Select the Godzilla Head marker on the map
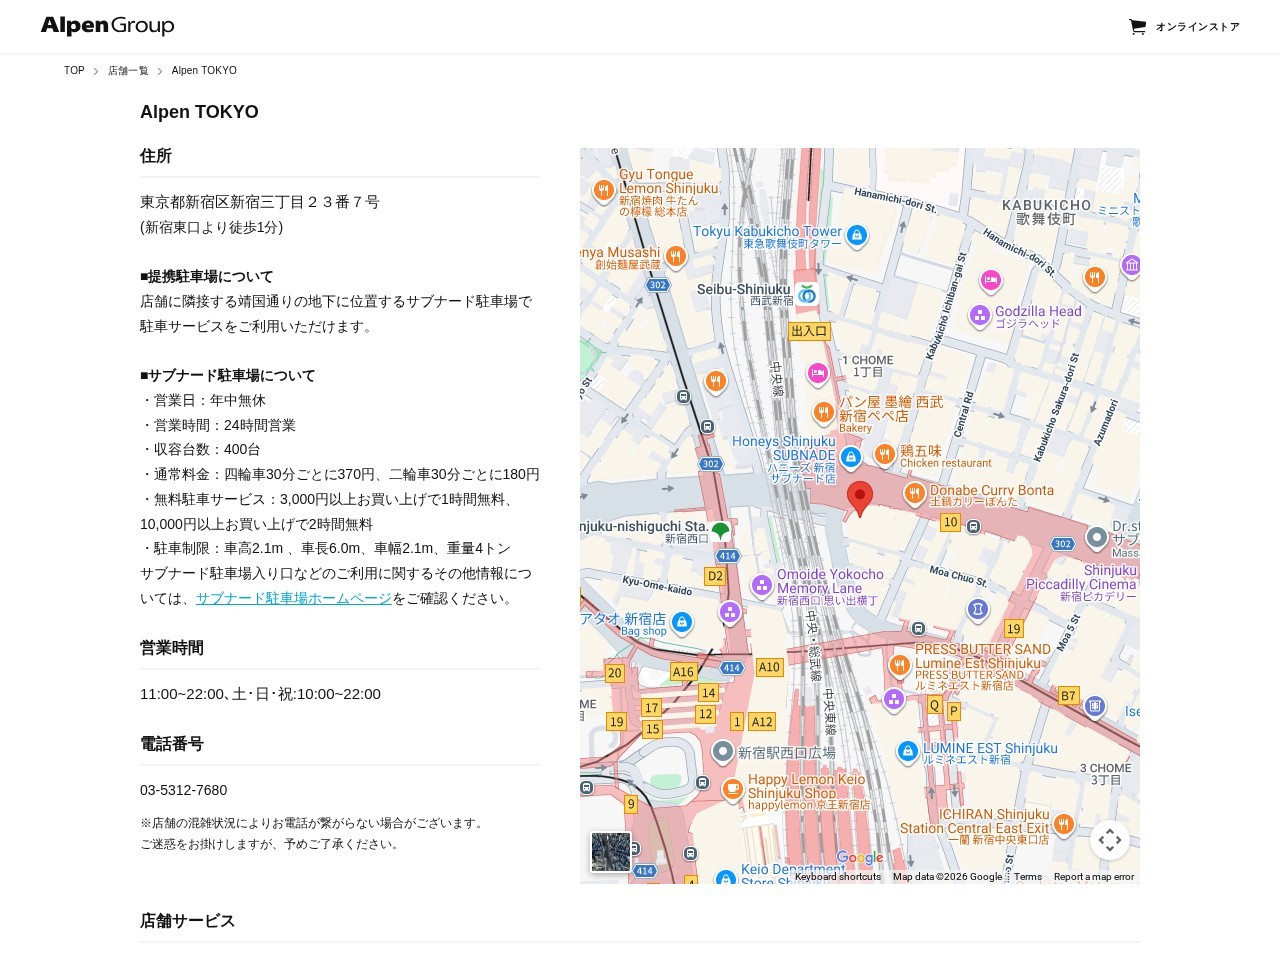The image size is (1280, 960). [x=980, y=316]
